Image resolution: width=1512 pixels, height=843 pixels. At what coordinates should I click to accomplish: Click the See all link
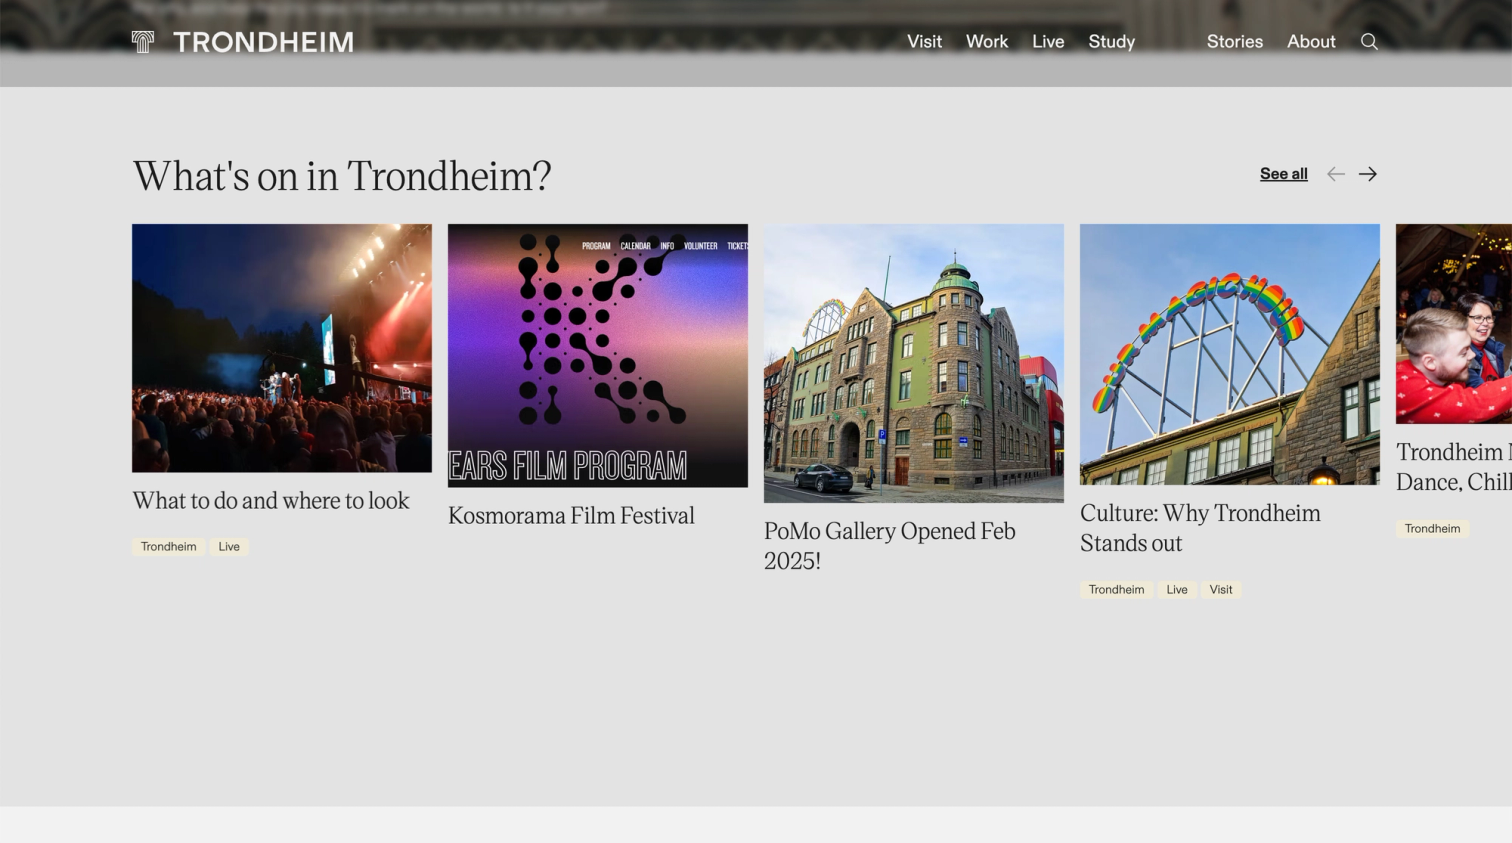click(x=1283, y=173)
